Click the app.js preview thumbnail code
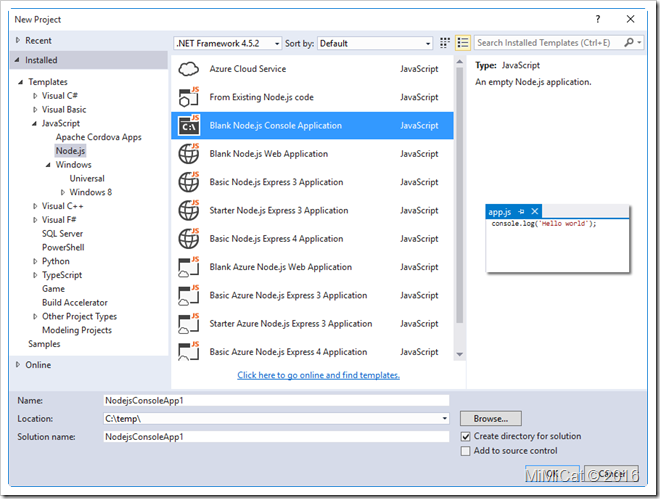This screenshot has width=660, height=499. click(544, 223)
